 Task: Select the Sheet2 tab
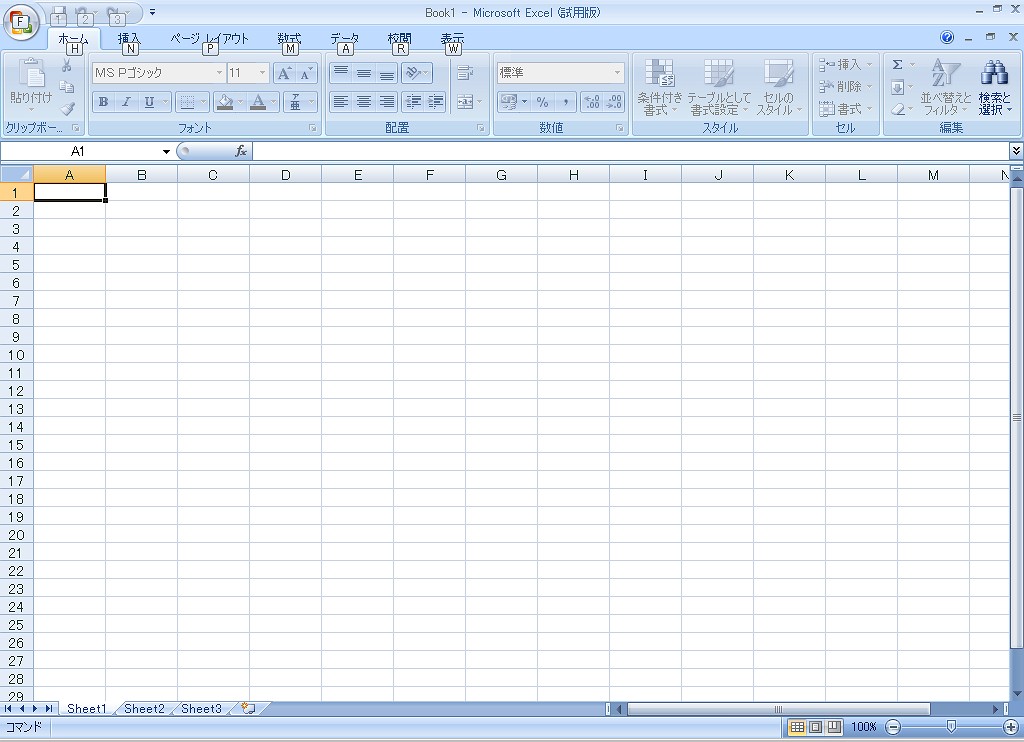(144, 709)
